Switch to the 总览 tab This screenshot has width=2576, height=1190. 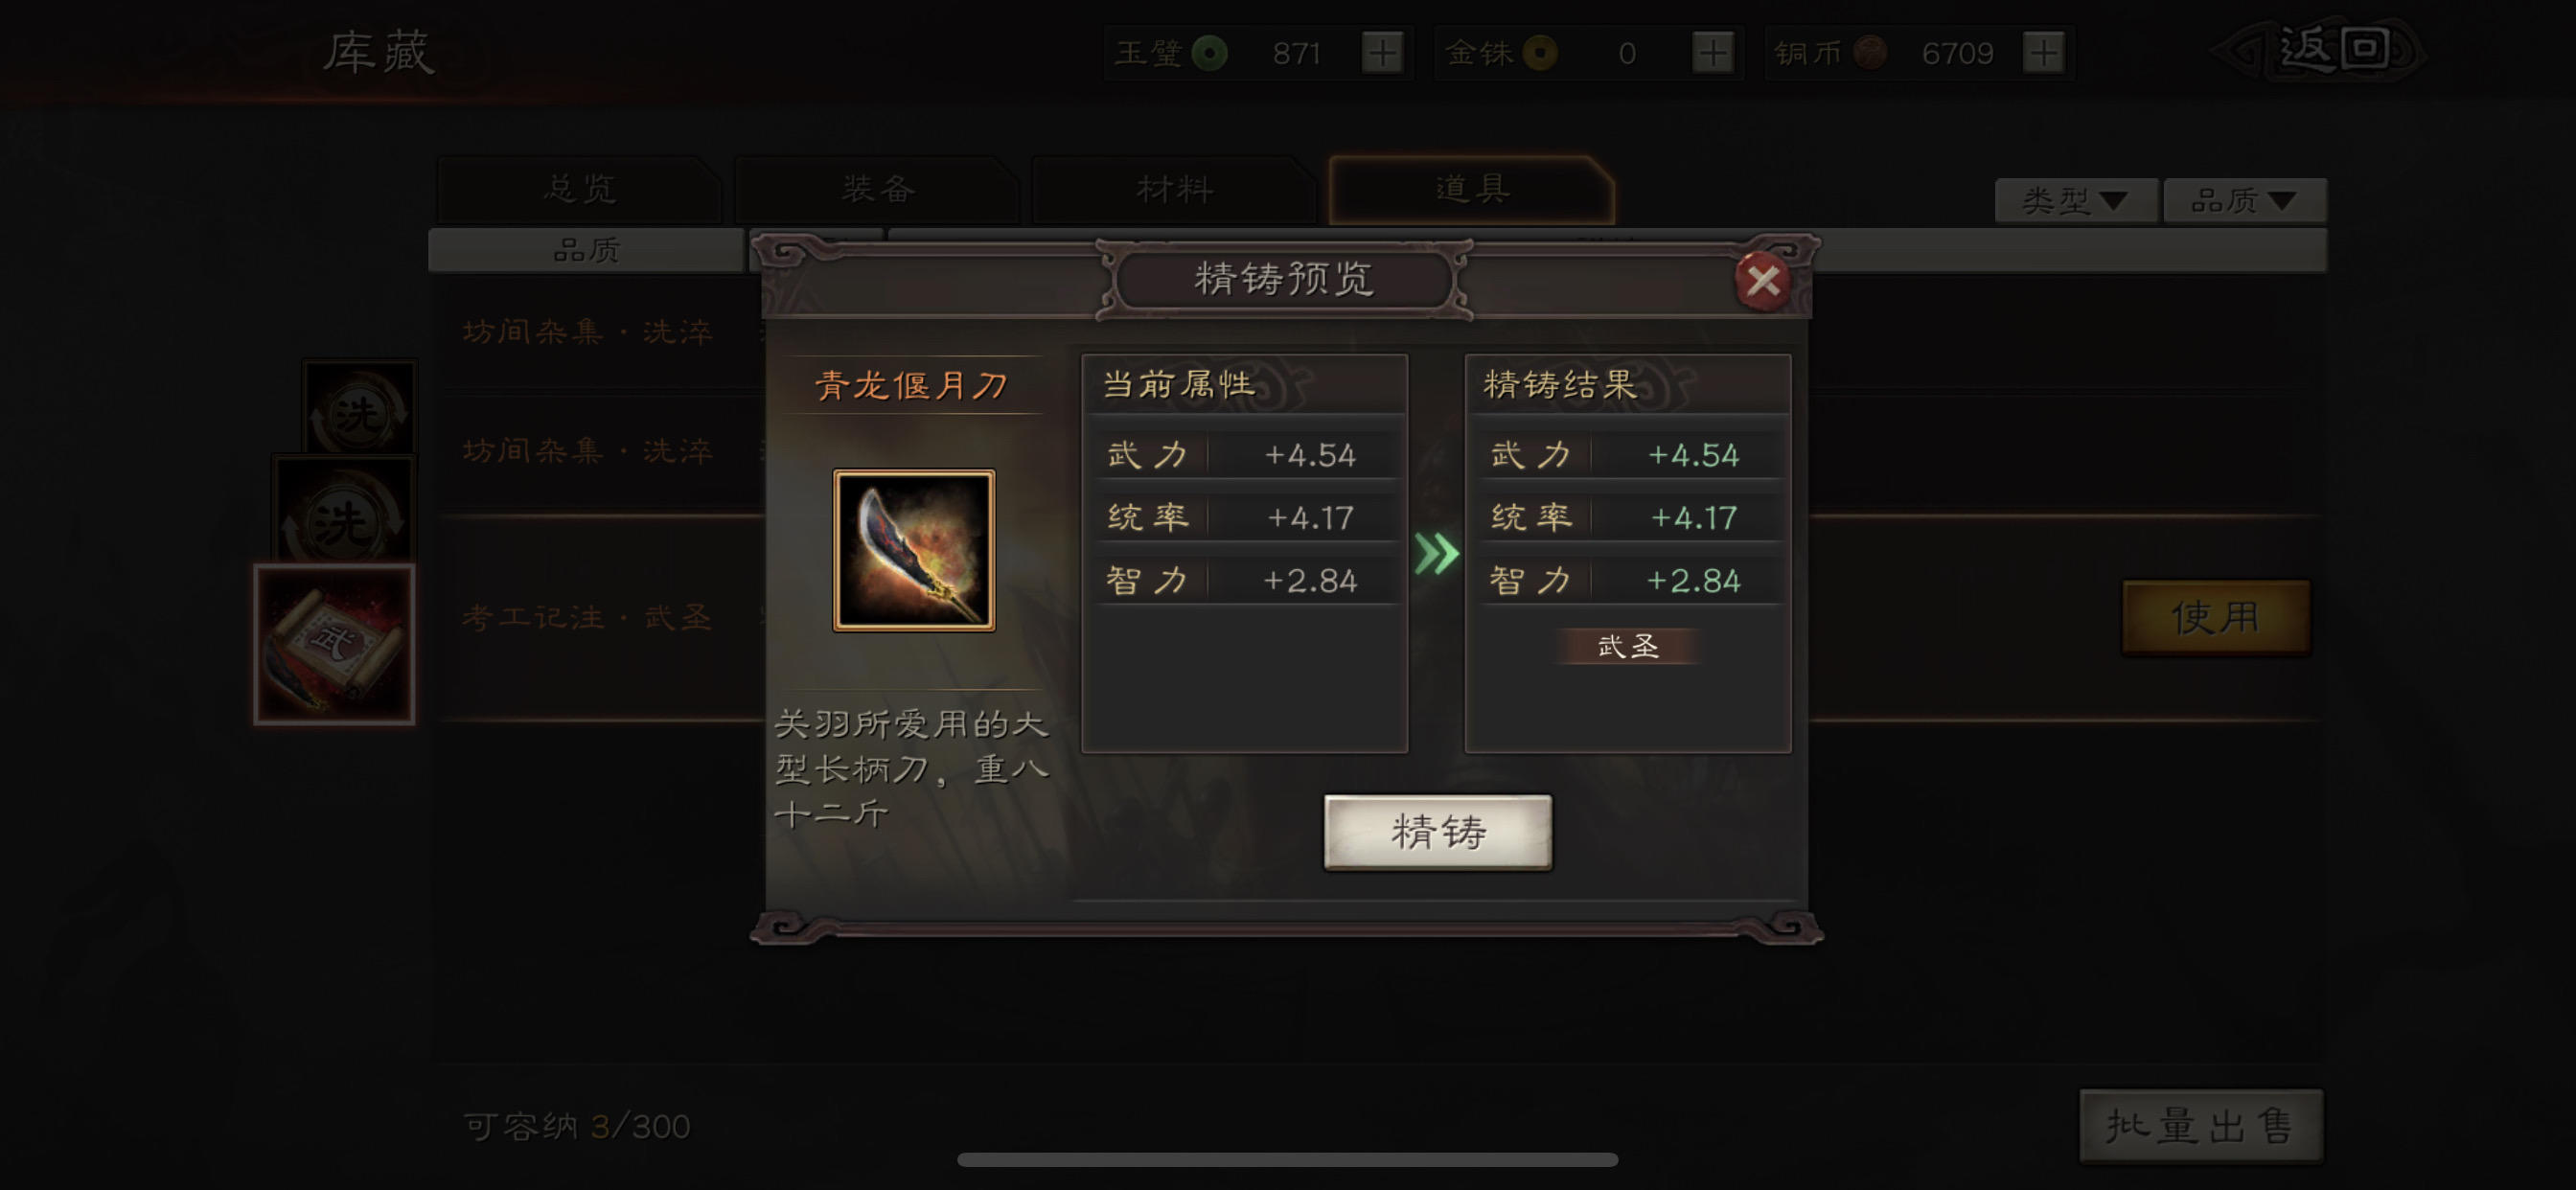coord(579,189)
